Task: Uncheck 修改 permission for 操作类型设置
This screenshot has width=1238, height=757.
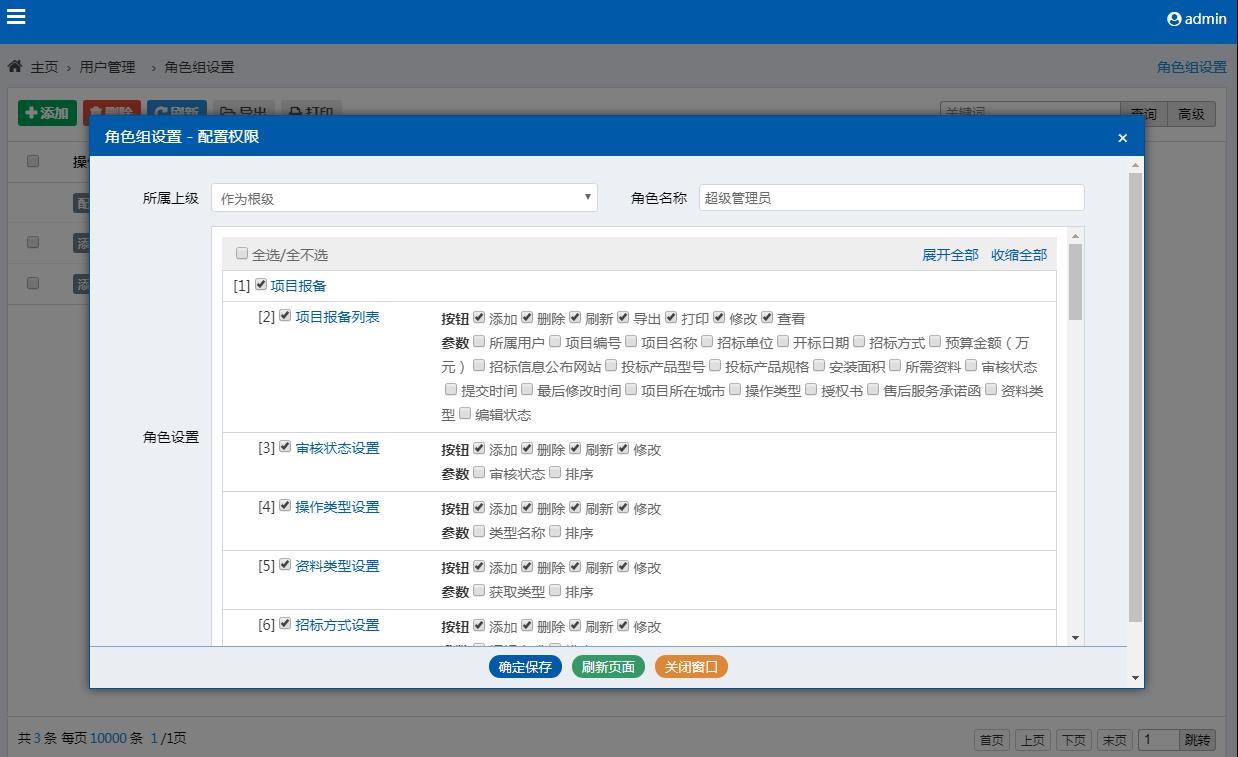Action: click(623, 508)
